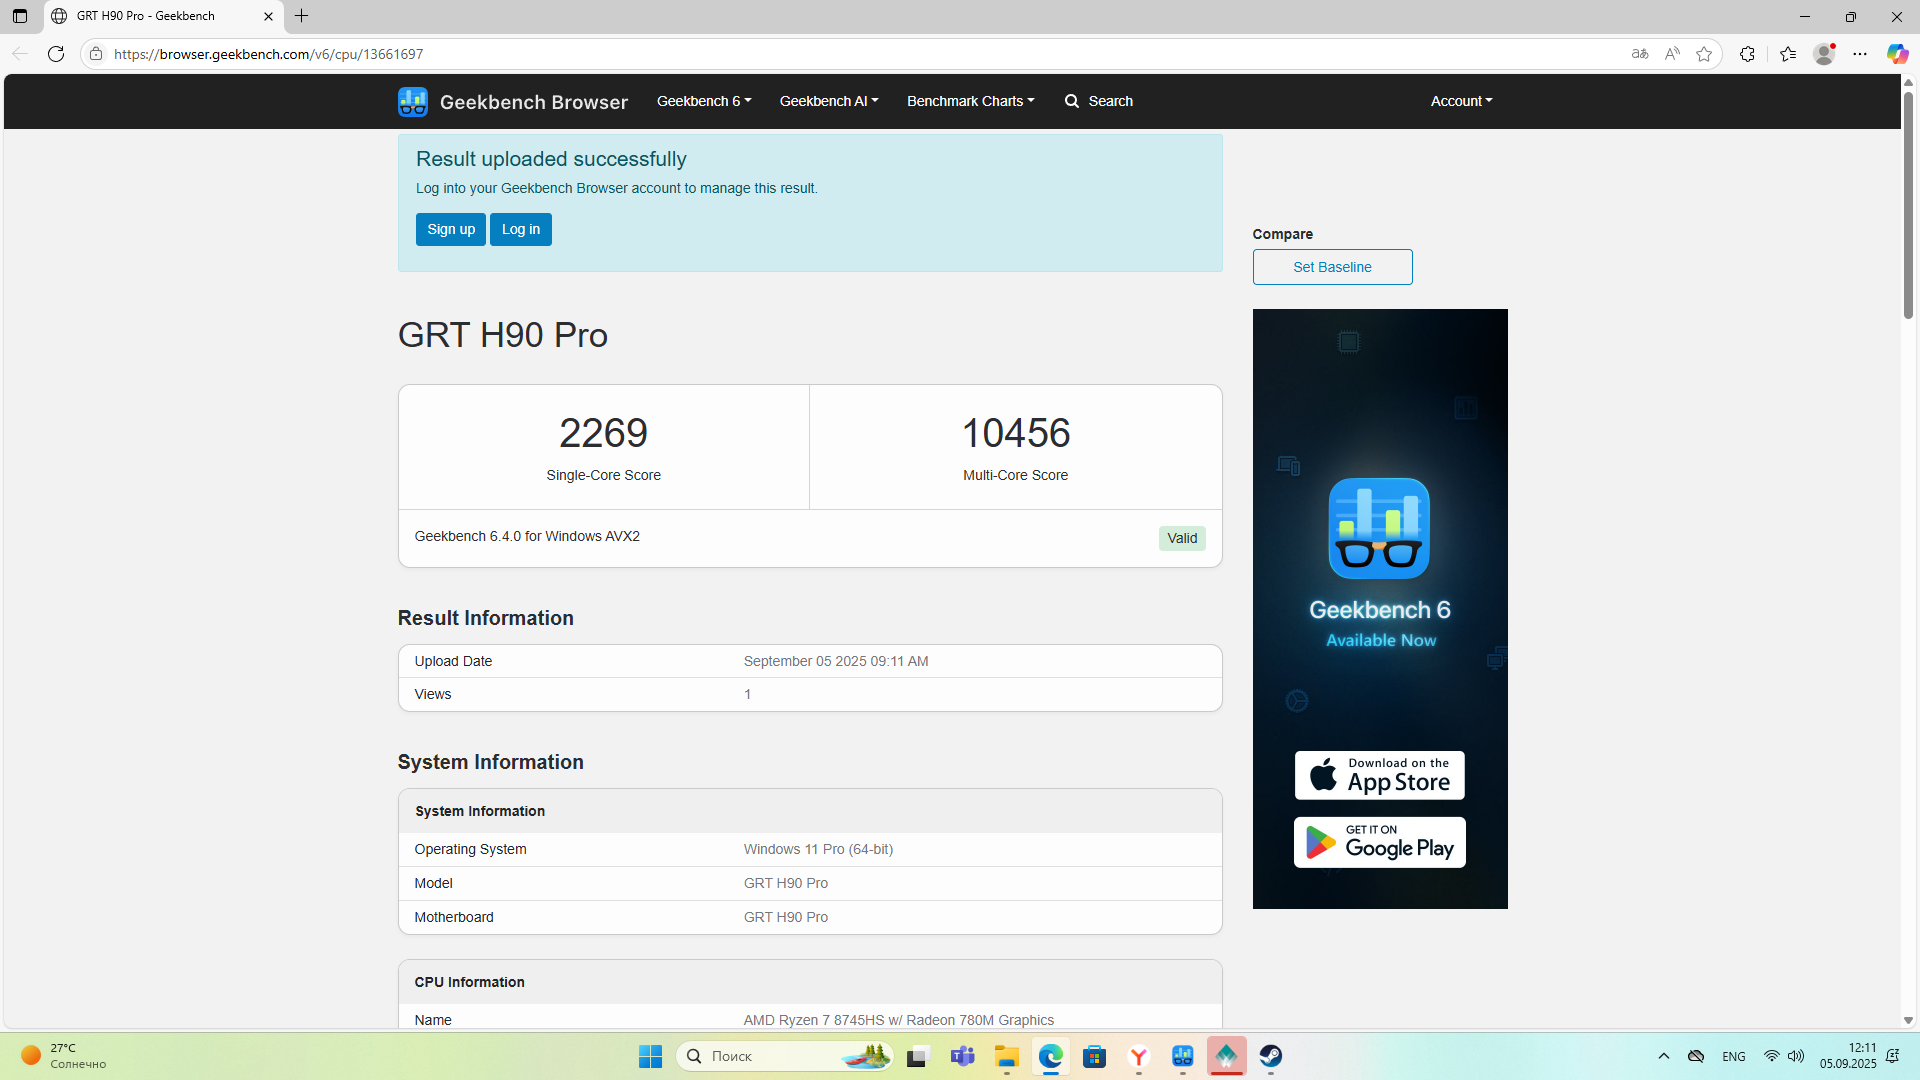Screen dimensions: 1920x1080
Task: Refresh the page with reload icon
Action: point(56,54)
